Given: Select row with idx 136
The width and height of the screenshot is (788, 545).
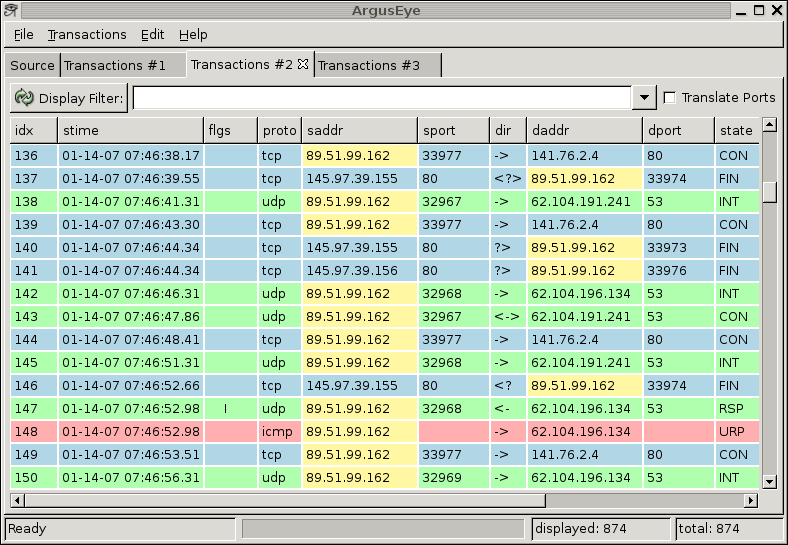Looking at the screenshot, I should 384,156.
